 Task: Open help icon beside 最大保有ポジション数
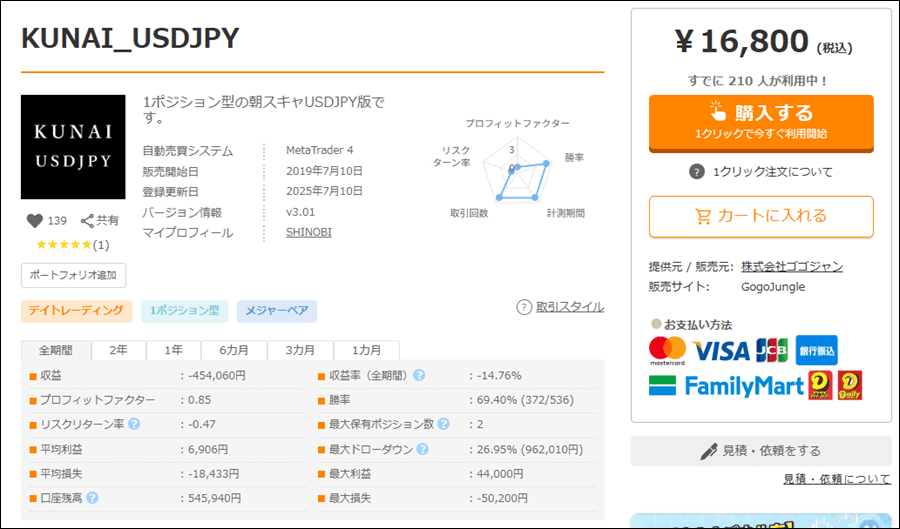click(x=443, y=424)
